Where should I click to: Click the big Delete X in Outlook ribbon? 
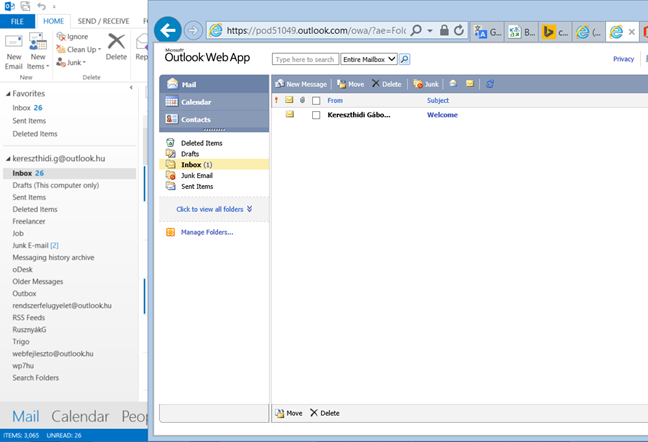coord(116,47)
